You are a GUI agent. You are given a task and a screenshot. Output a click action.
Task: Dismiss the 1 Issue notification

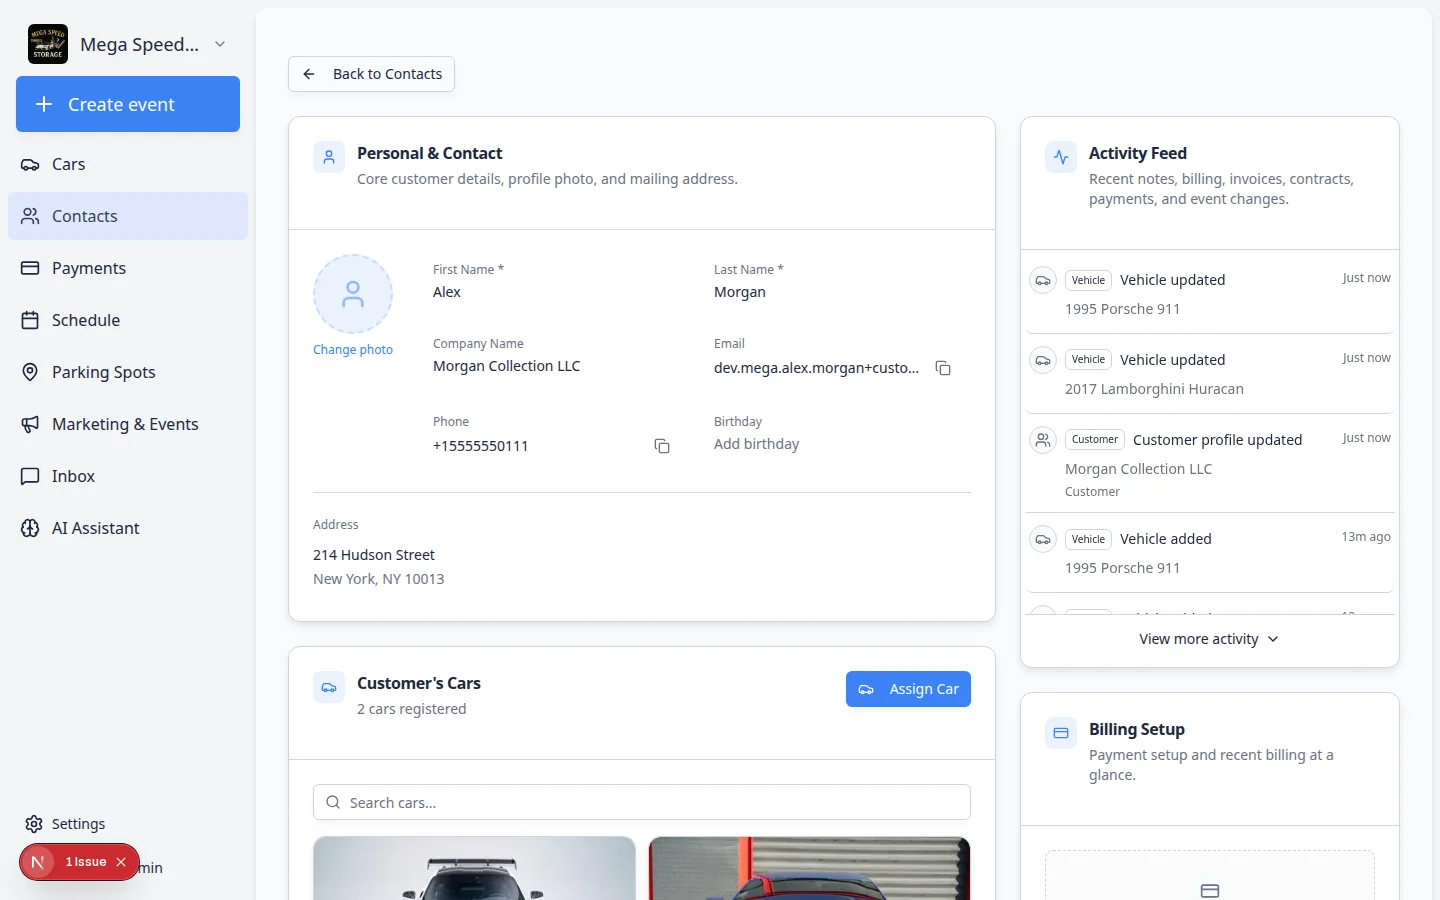point(121,862)
